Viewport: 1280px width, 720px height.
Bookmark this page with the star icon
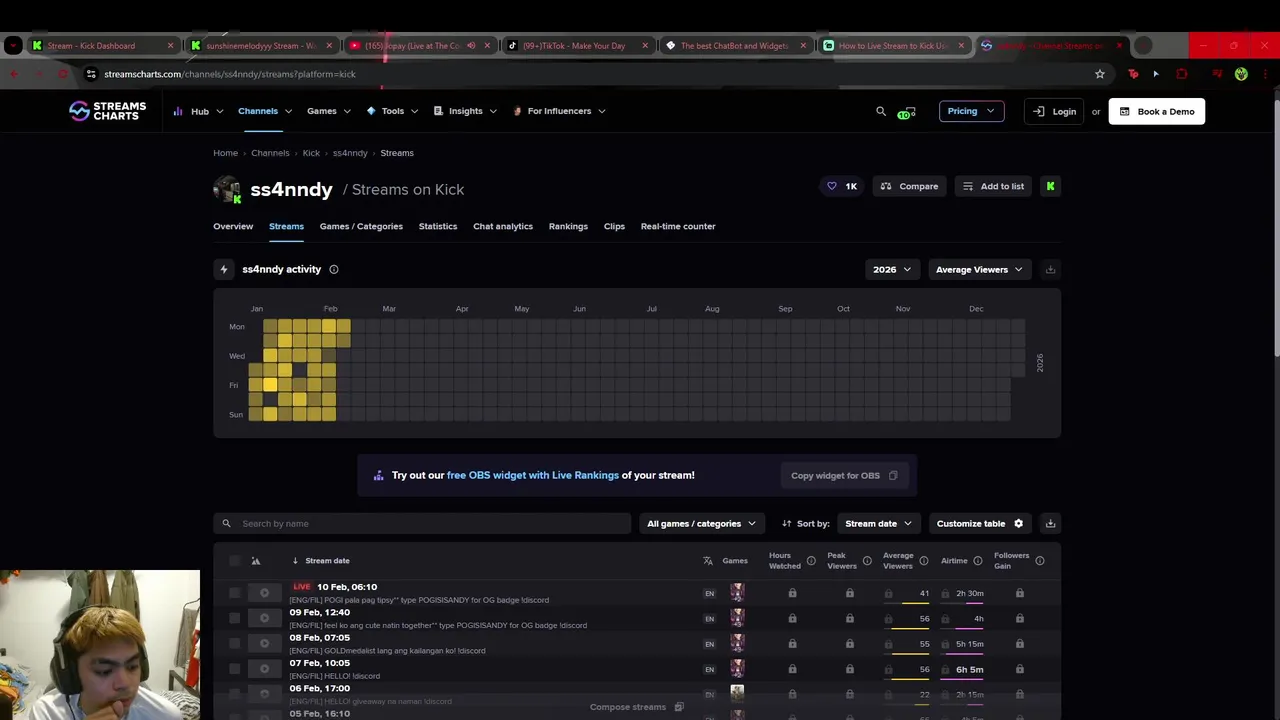point(1100,74)
